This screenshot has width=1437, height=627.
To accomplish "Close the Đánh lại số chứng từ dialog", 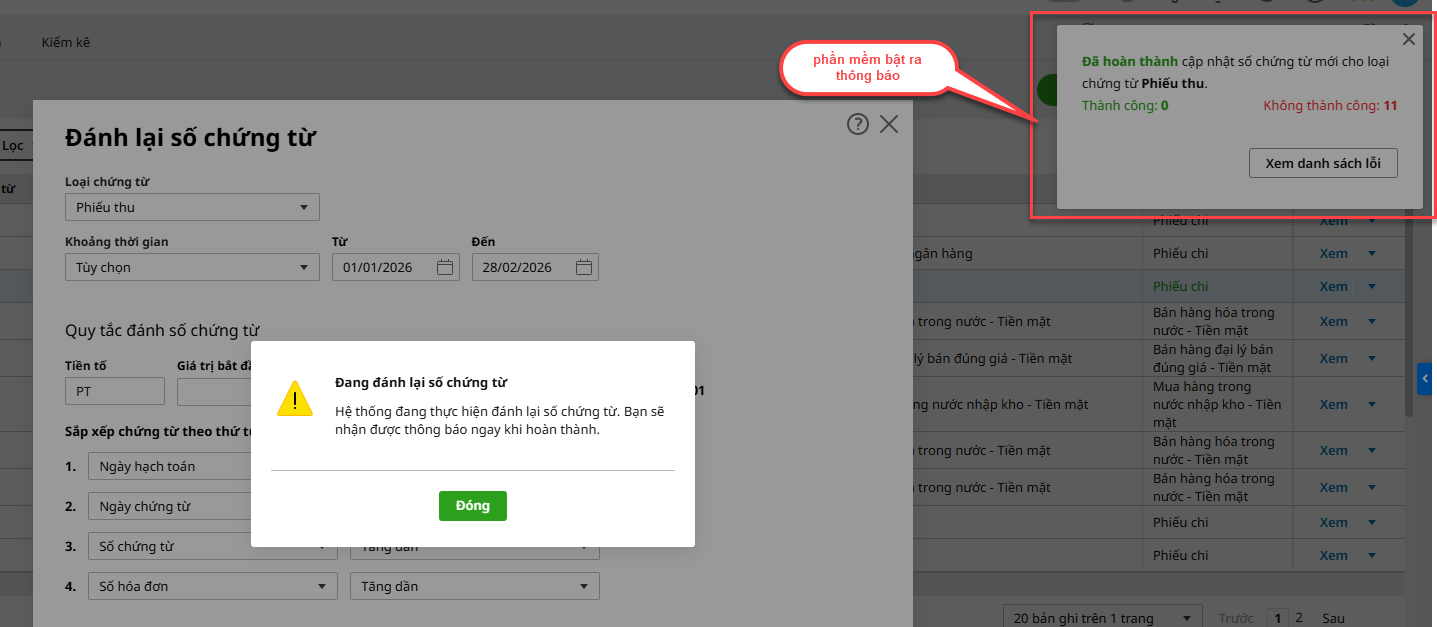I will click(889, 124).
